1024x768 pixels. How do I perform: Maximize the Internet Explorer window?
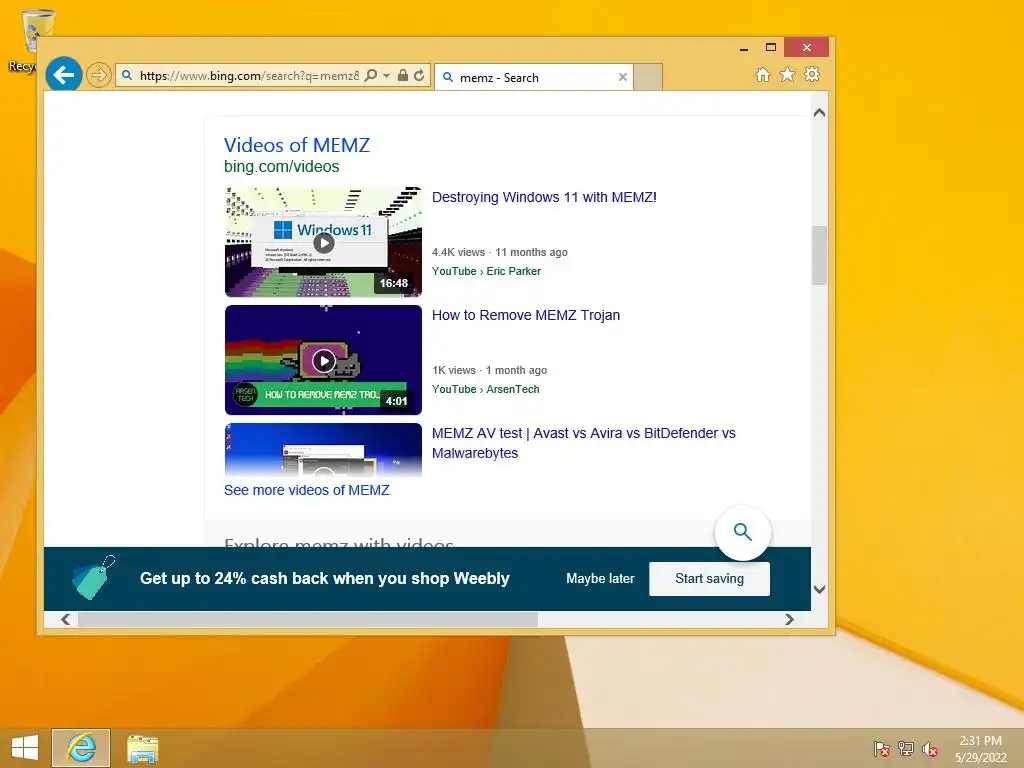pyautogui.click(x=771, y=47)
